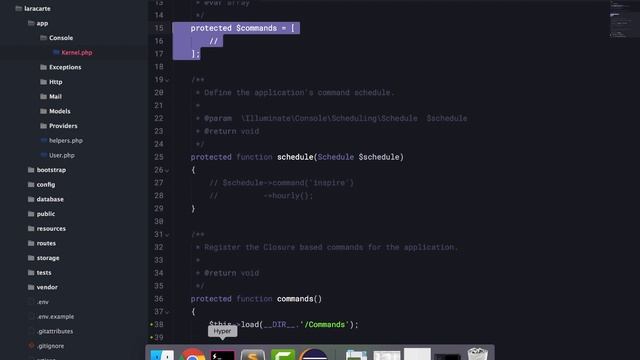Click the '->hourly();' comment line
This screenshot has width=640, height=360.
(261, 196)
